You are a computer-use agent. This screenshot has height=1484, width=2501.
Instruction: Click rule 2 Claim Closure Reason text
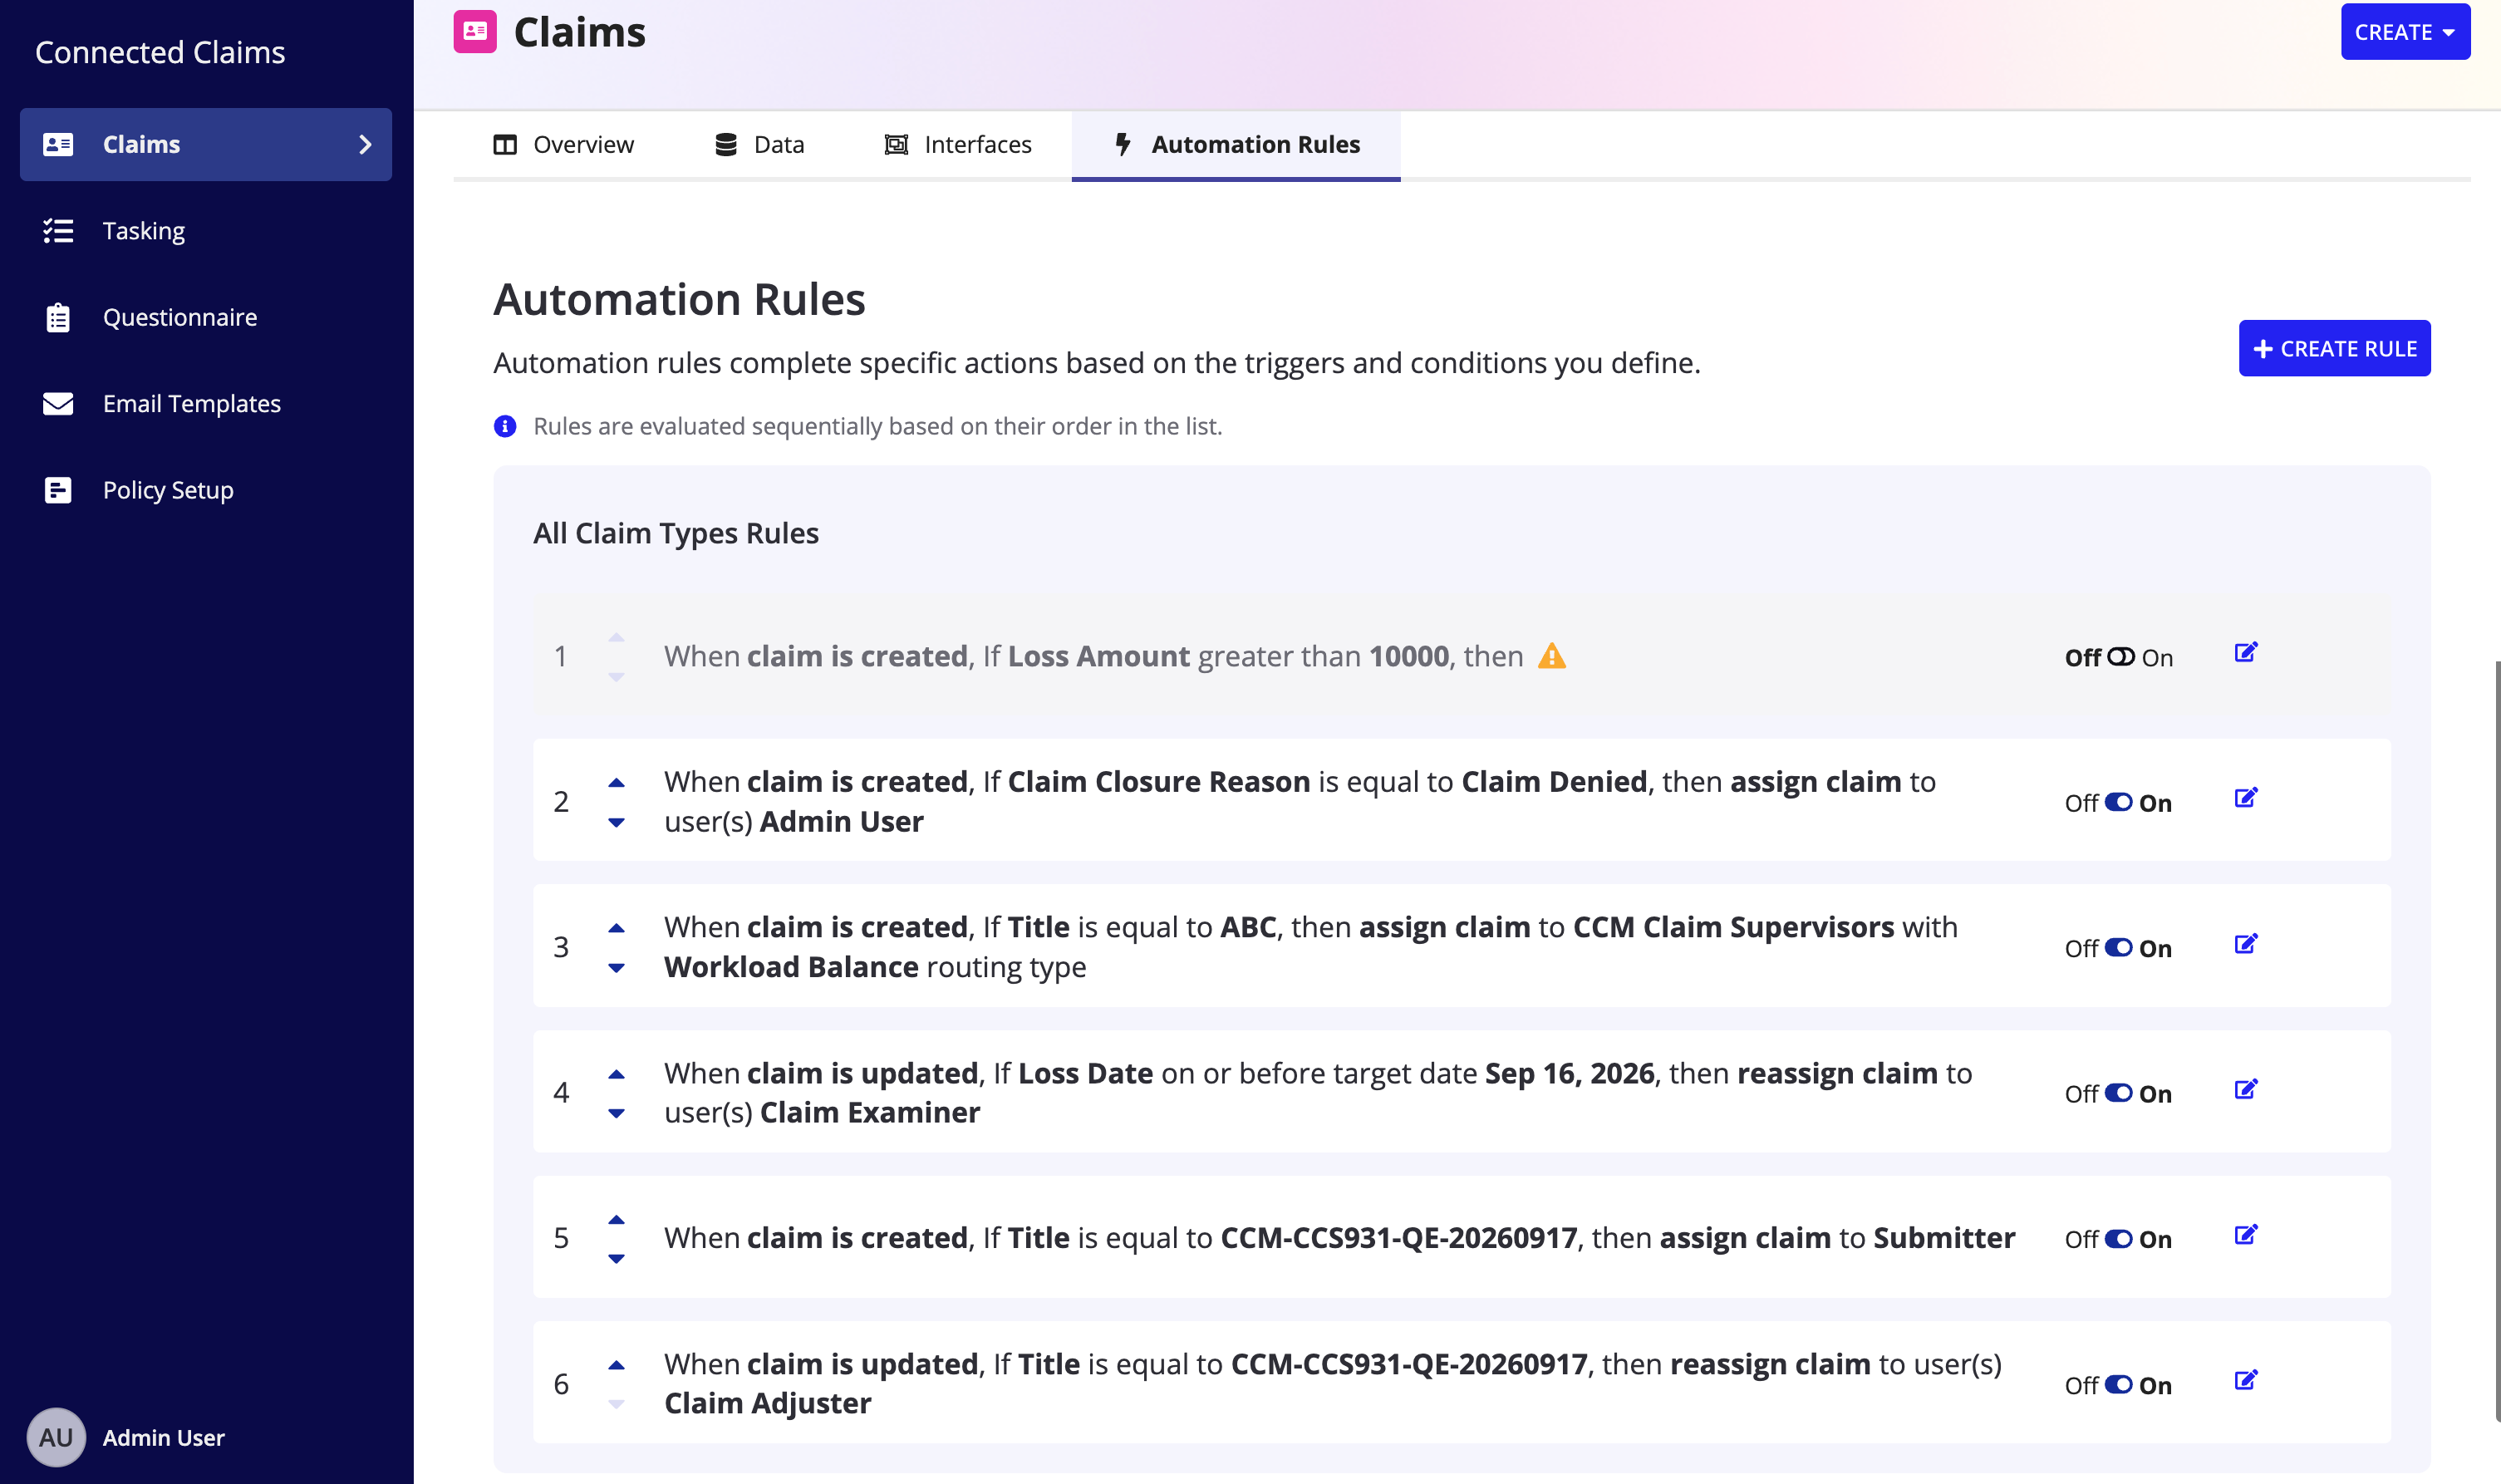click(1158, 781)
